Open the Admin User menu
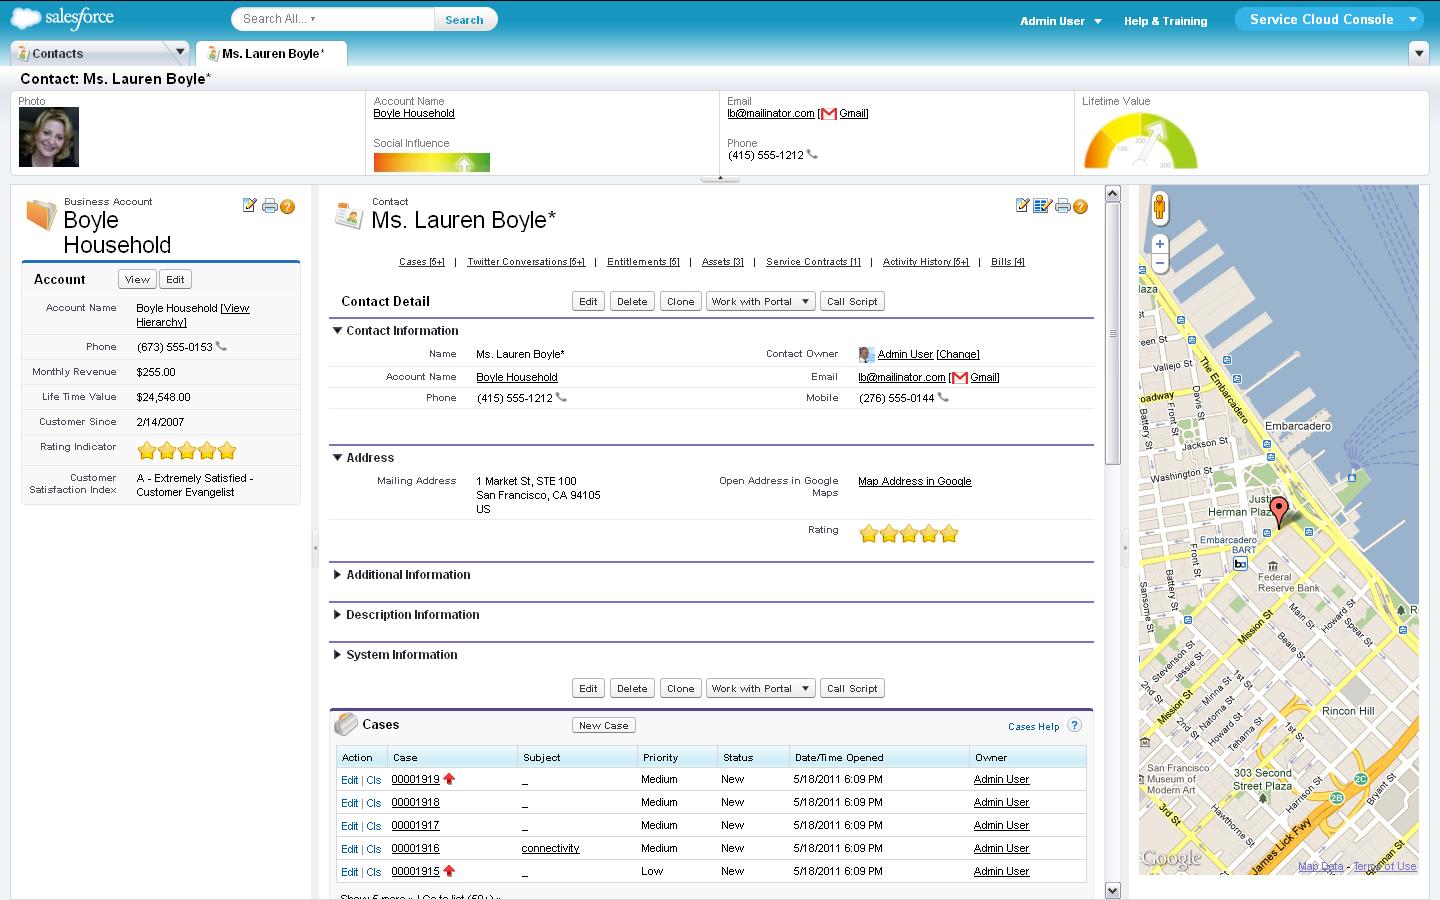 coord(1060,21)
